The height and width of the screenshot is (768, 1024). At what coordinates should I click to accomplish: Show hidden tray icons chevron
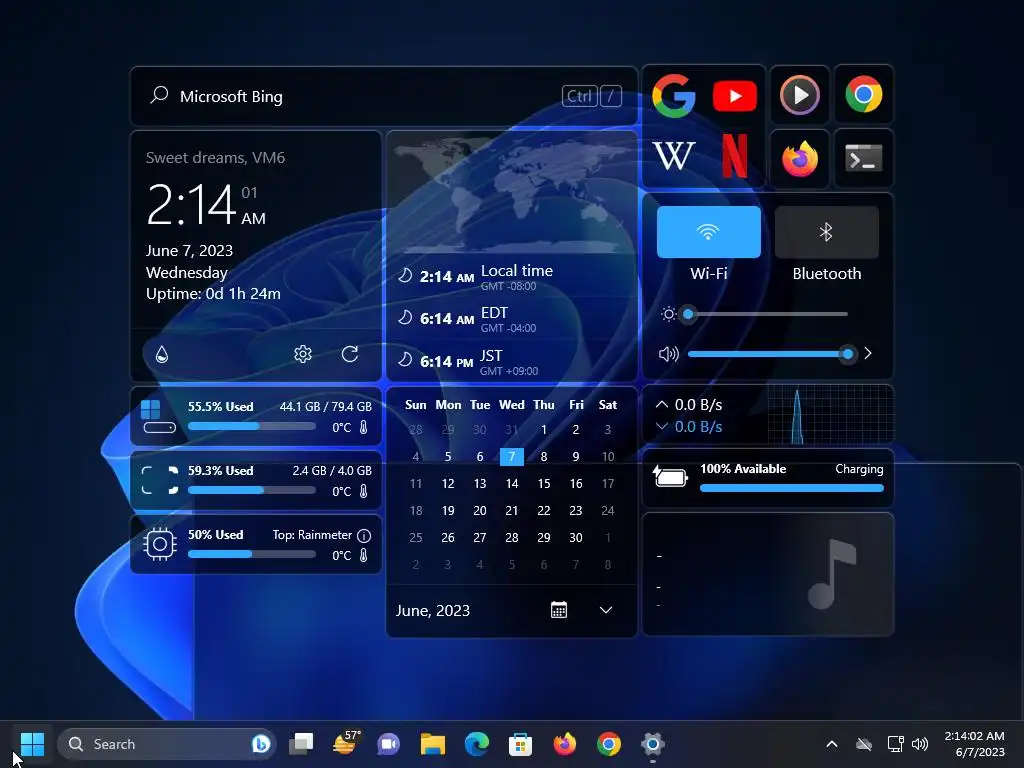[832, 744]
